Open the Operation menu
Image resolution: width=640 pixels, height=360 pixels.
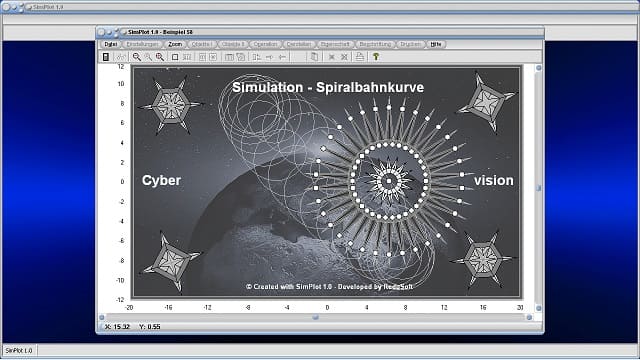pos(265,44)
